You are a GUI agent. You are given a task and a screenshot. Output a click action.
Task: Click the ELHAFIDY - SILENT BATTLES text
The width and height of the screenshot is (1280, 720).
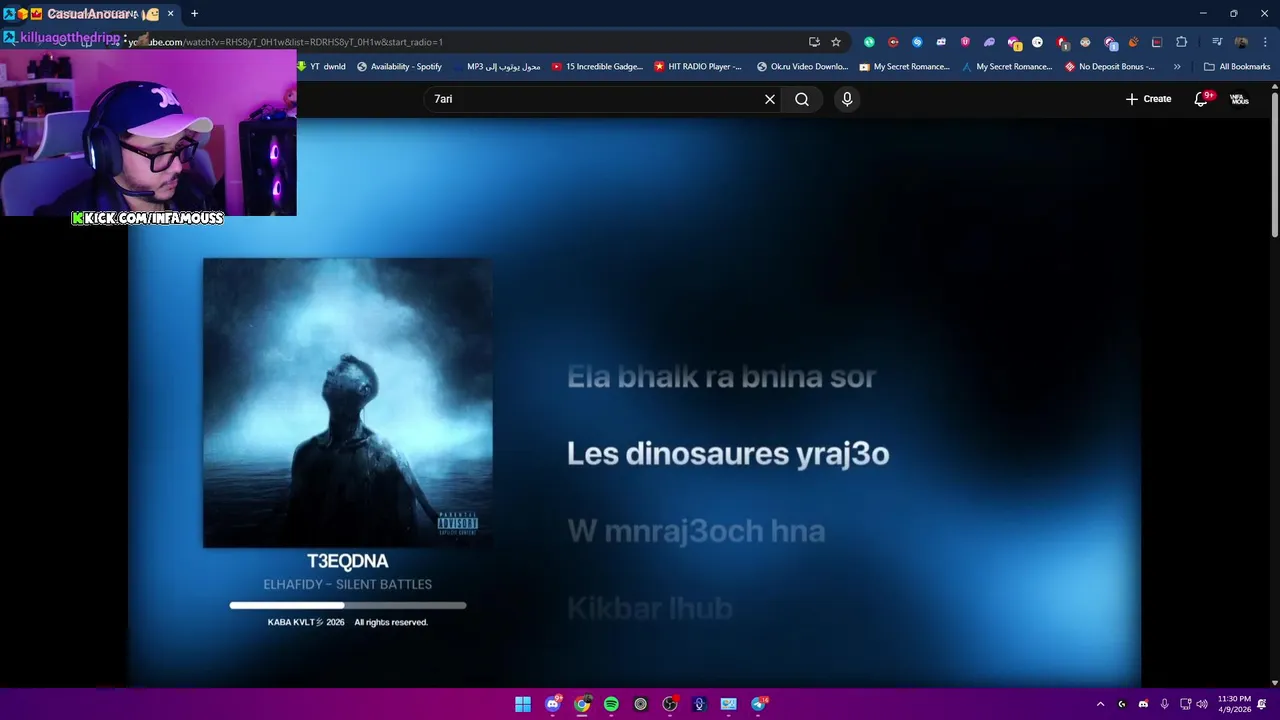347,584
